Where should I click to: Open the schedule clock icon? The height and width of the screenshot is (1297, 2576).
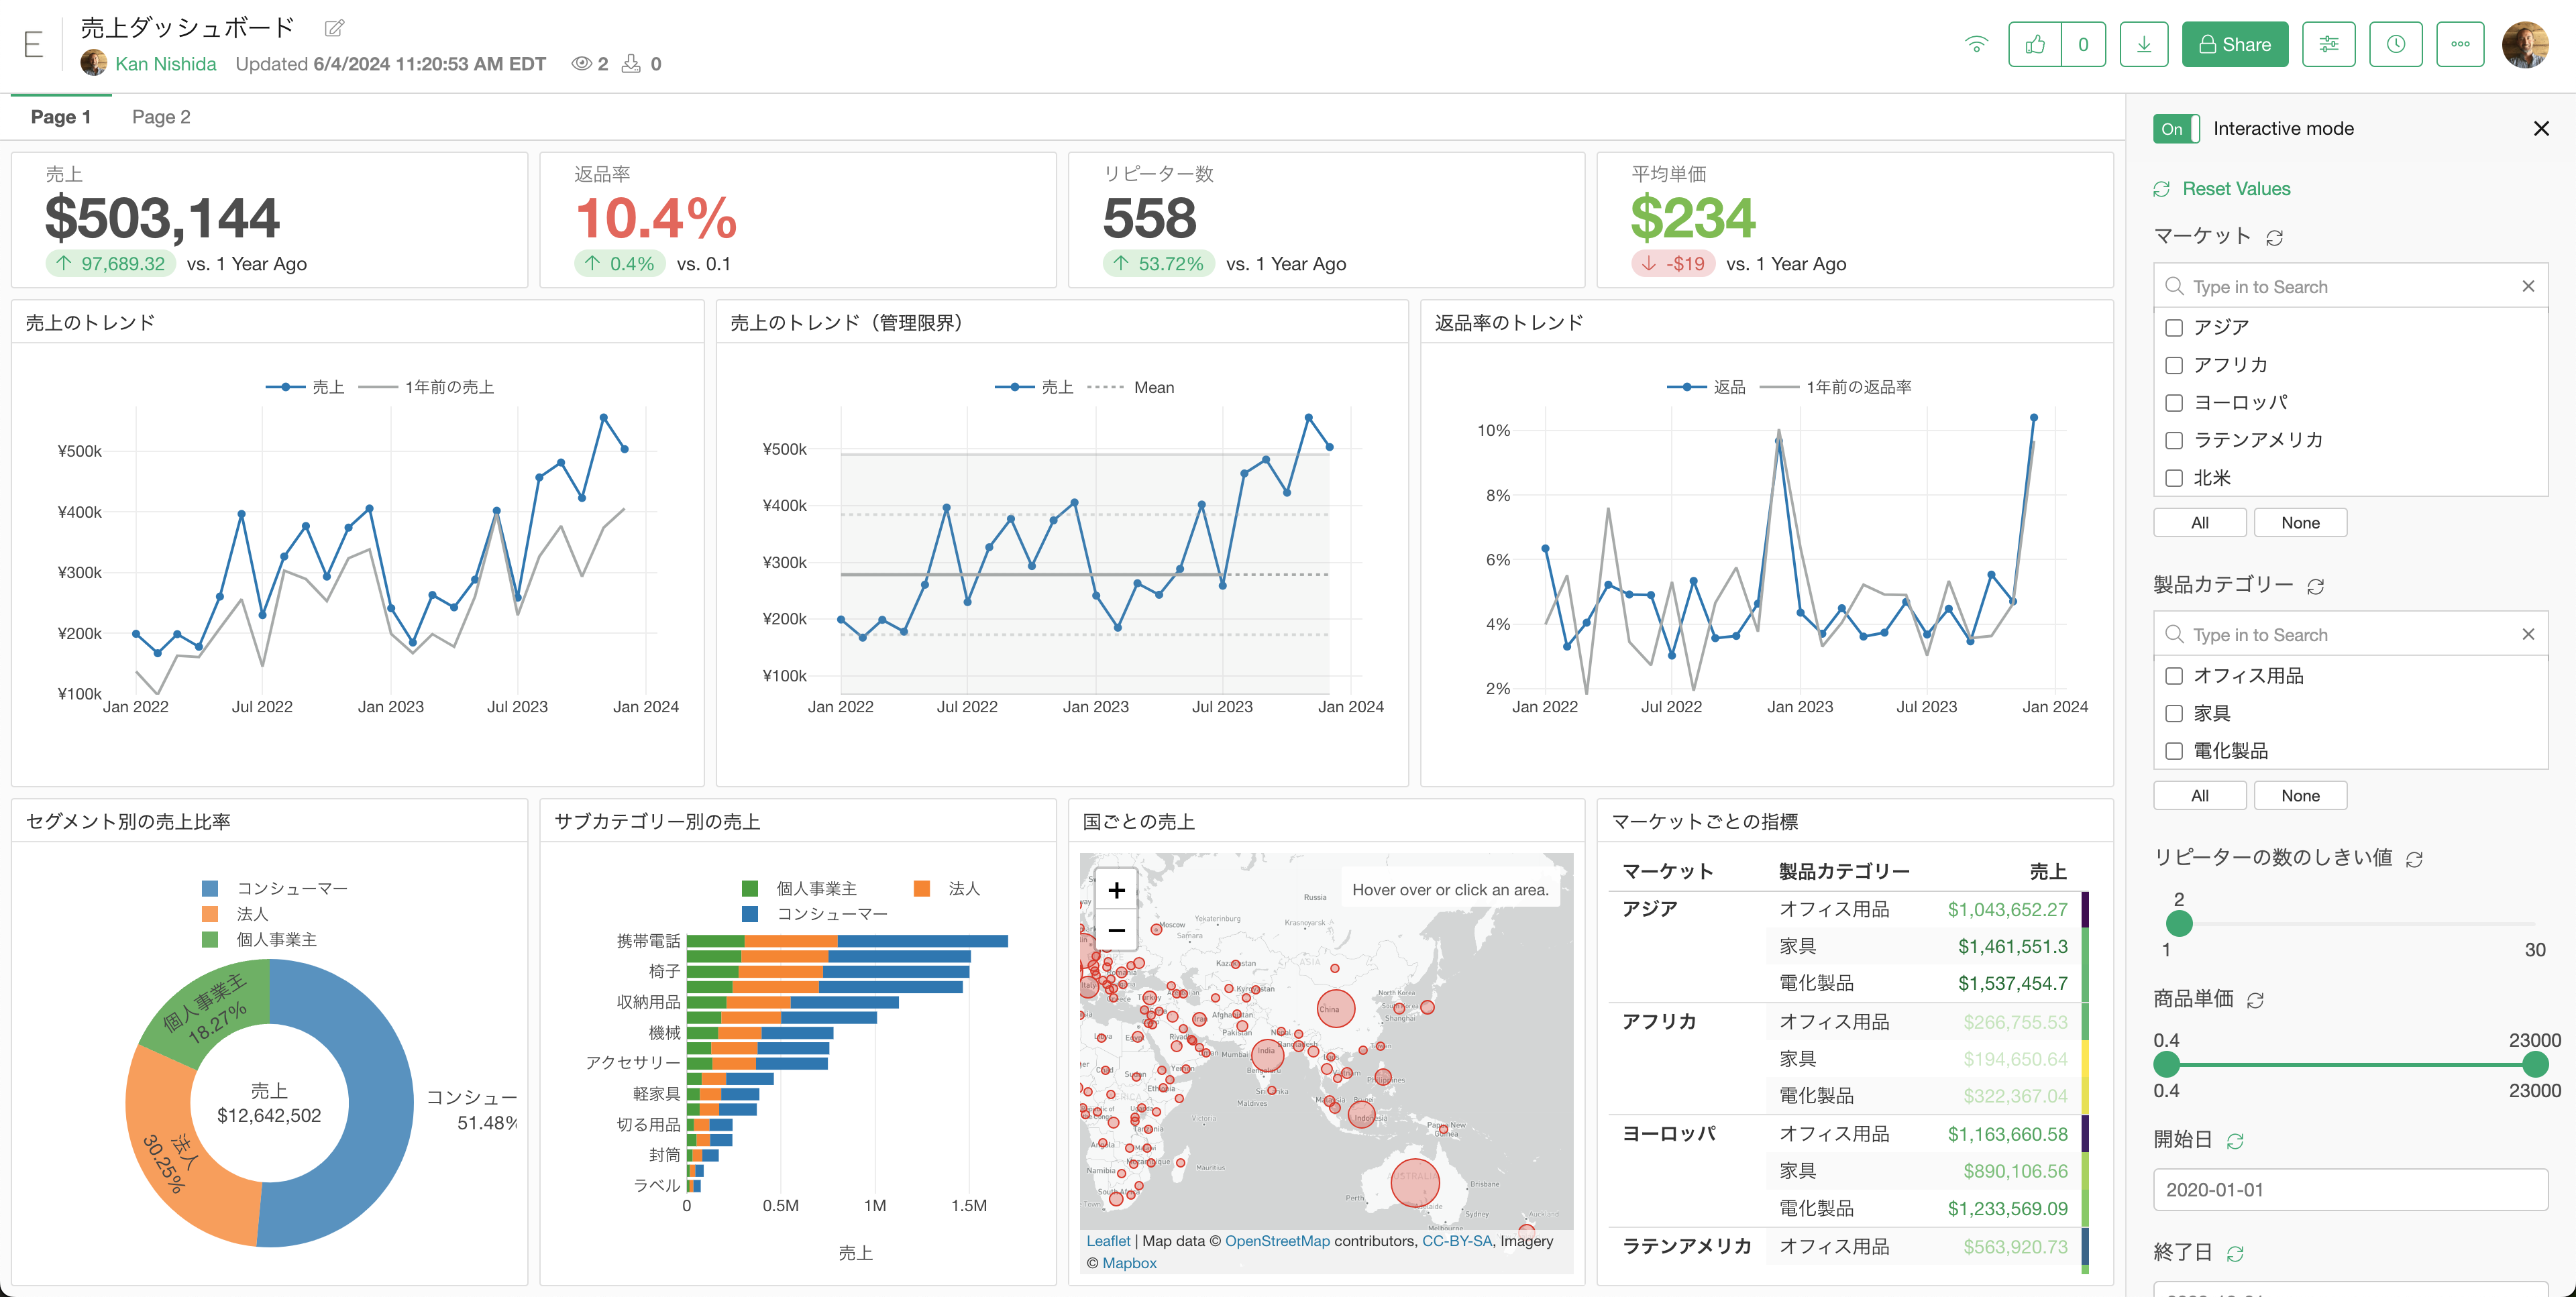click(2395, 44)
